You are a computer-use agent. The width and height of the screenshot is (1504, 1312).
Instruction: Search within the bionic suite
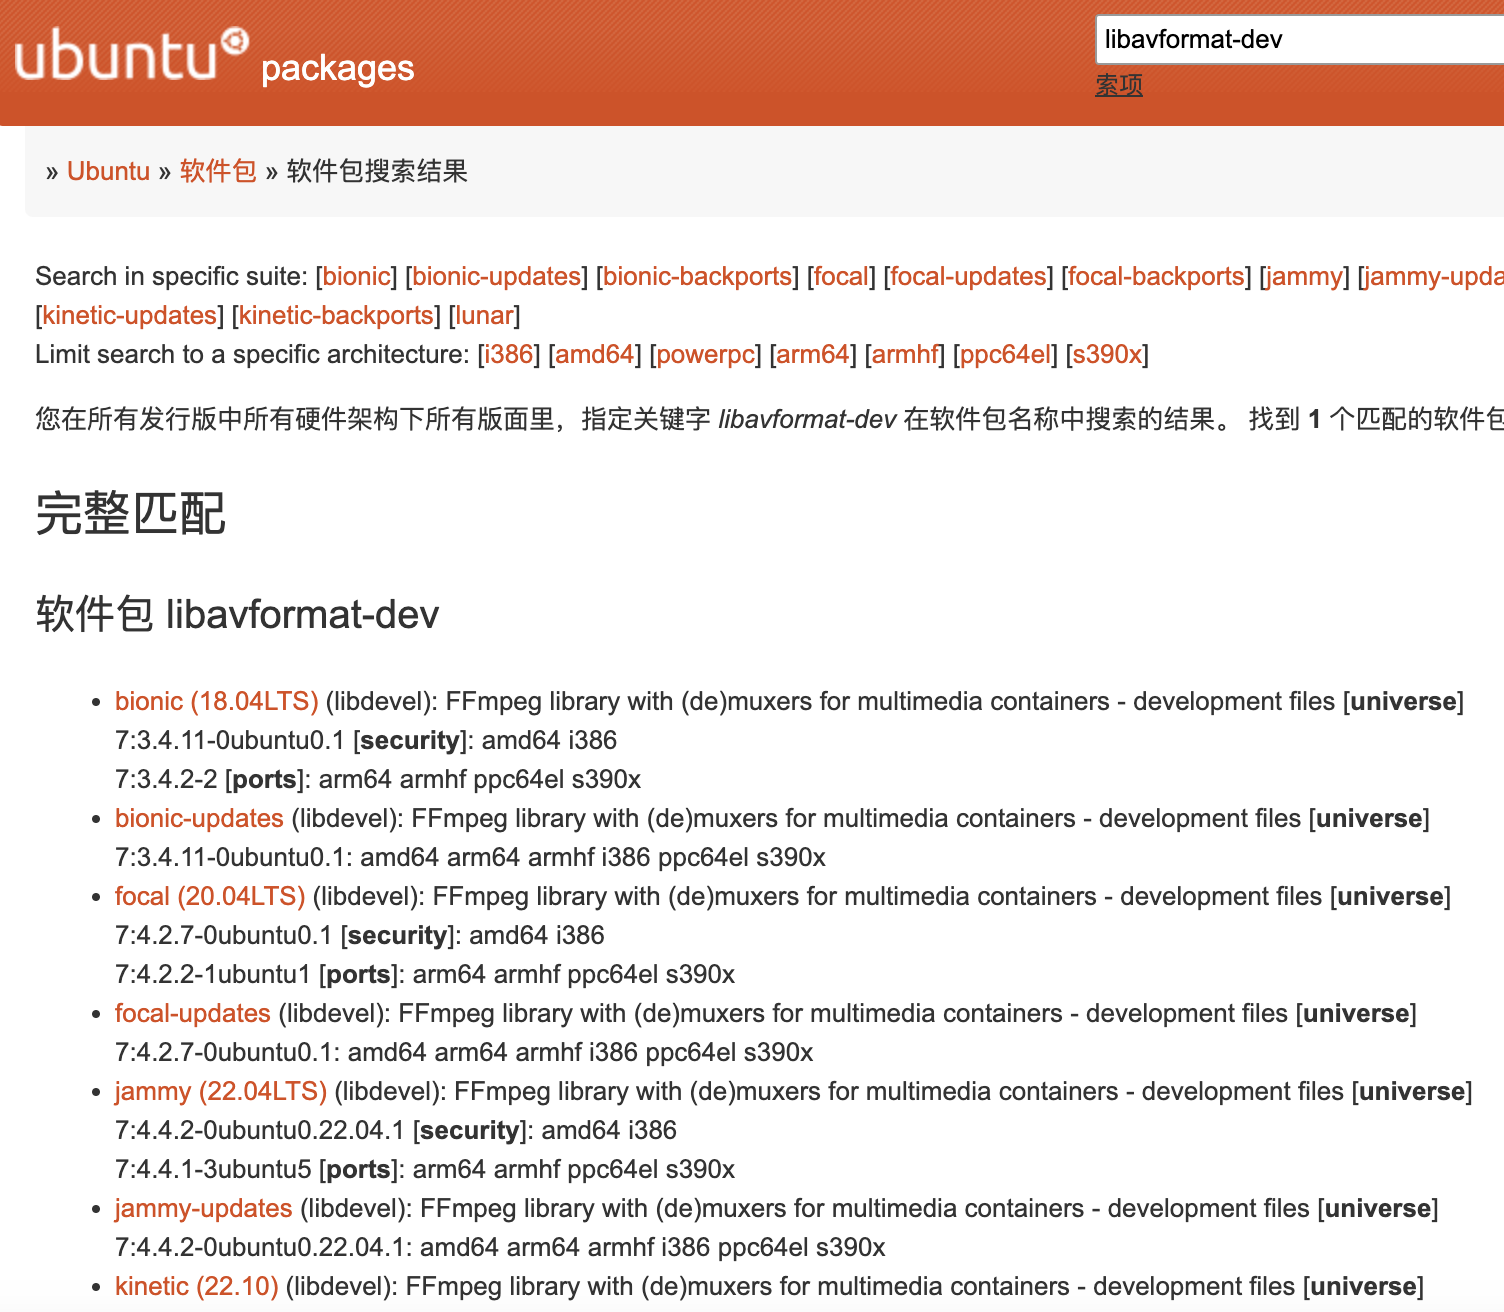click(x=356, y=276)
